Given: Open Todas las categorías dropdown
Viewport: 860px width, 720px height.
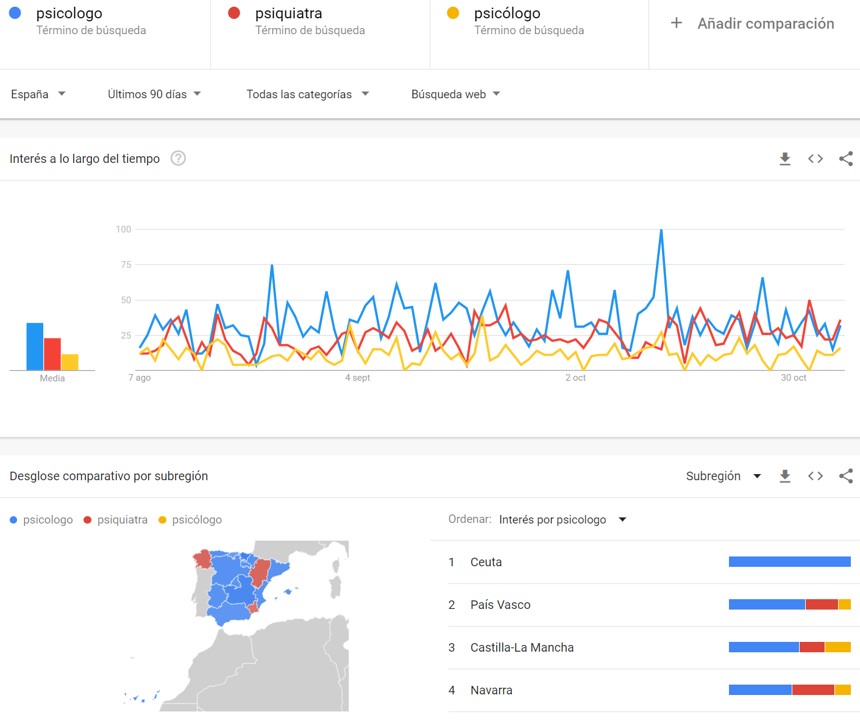Looking at the screenshot, I should click(307, 94).
